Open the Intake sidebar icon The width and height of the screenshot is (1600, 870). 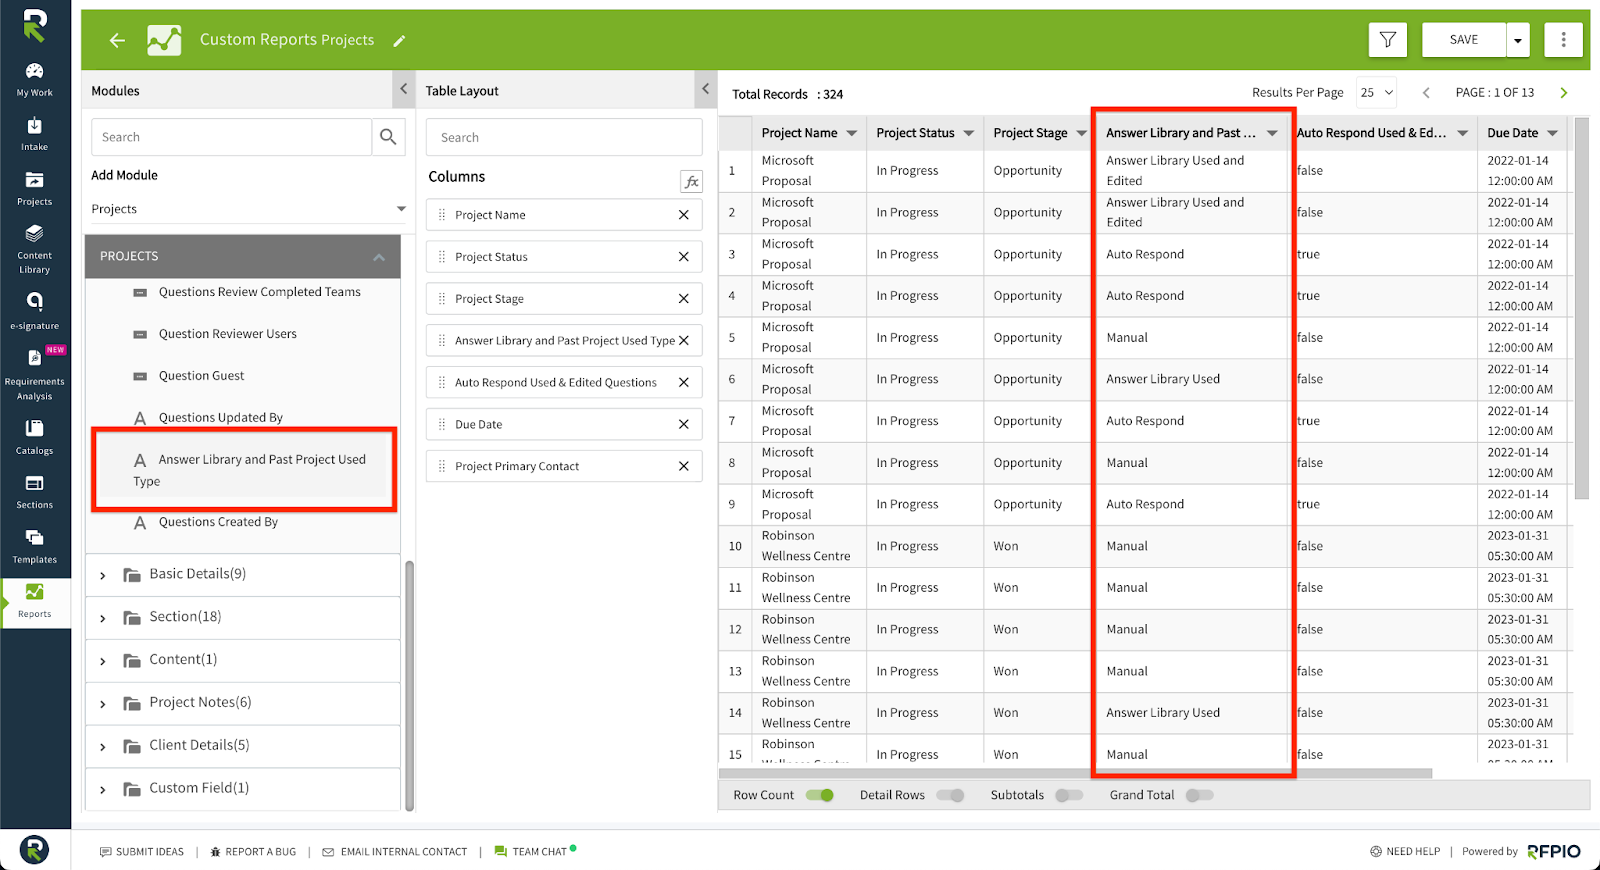point(35,134)
